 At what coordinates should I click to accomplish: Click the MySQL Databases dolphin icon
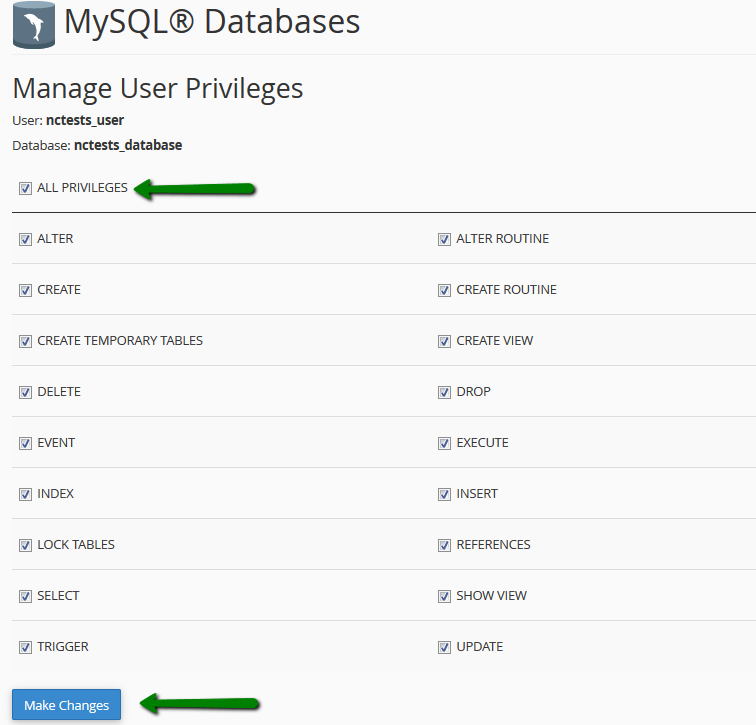[x=33, y=25]
